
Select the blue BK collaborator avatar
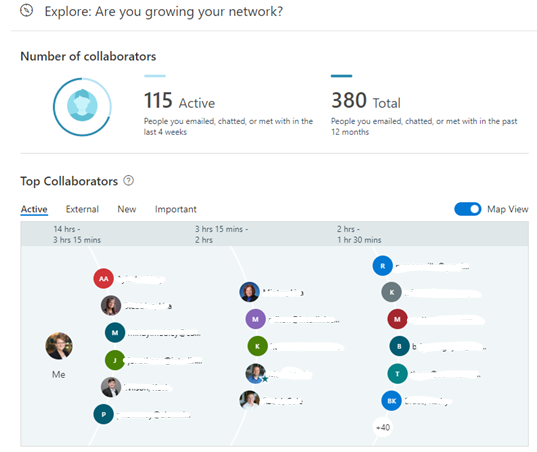[391, 400]
